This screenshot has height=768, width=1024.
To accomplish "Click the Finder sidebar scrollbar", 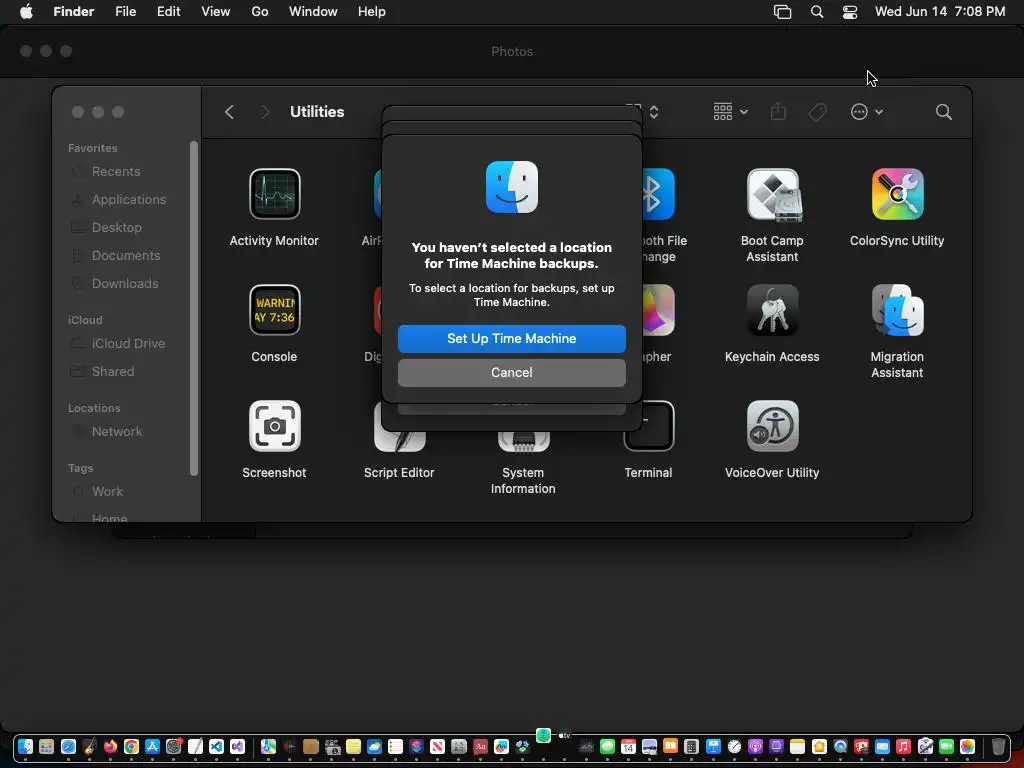I will click(x=193, y=308).
